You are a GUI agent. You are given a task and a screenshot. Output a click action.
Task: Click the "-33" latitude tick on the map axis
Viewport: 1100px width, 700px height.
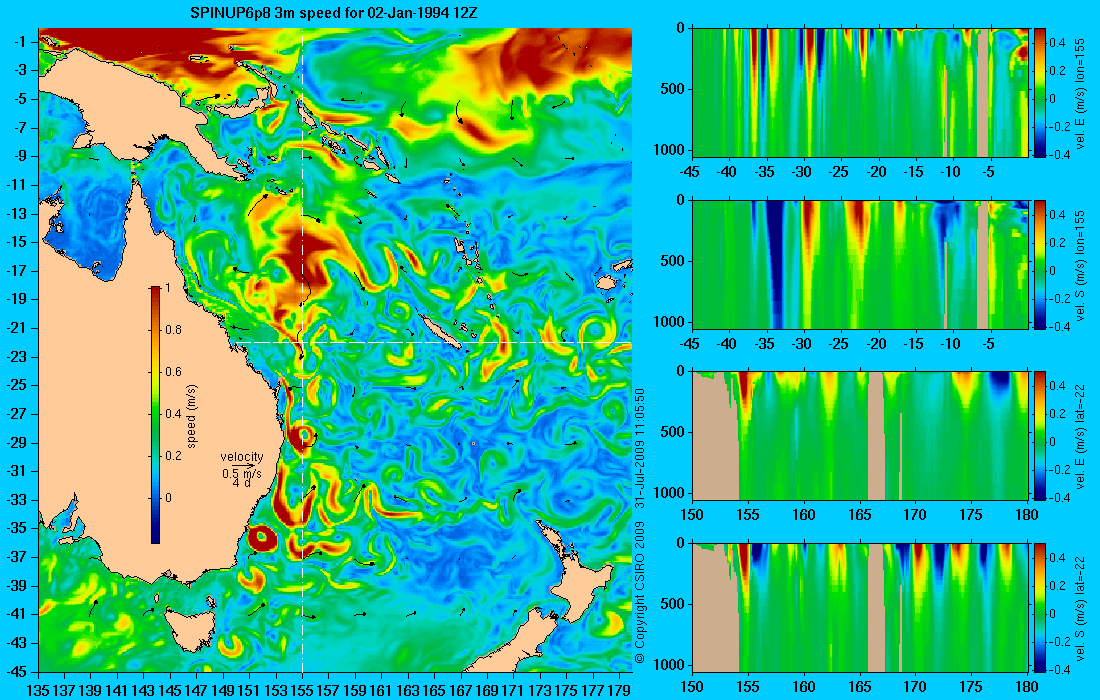[x=17, y=499]
